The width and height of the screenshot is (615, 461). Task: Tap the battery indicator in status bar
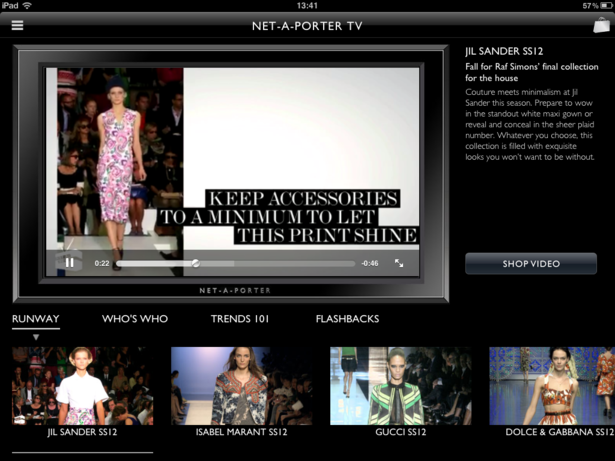click(x=606, y=5)
